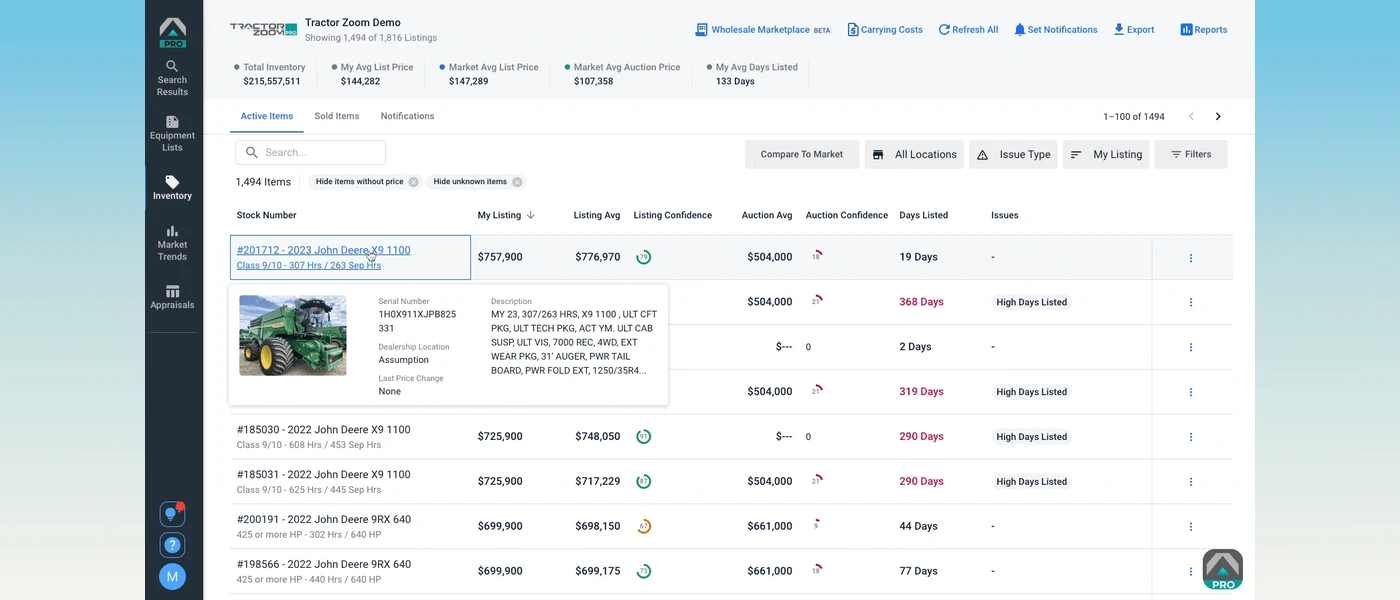Click High Days Listed badge for 368 Days
This screenshot has width=1400, height=600.
pyautogui.click(x=1031, y=302)
